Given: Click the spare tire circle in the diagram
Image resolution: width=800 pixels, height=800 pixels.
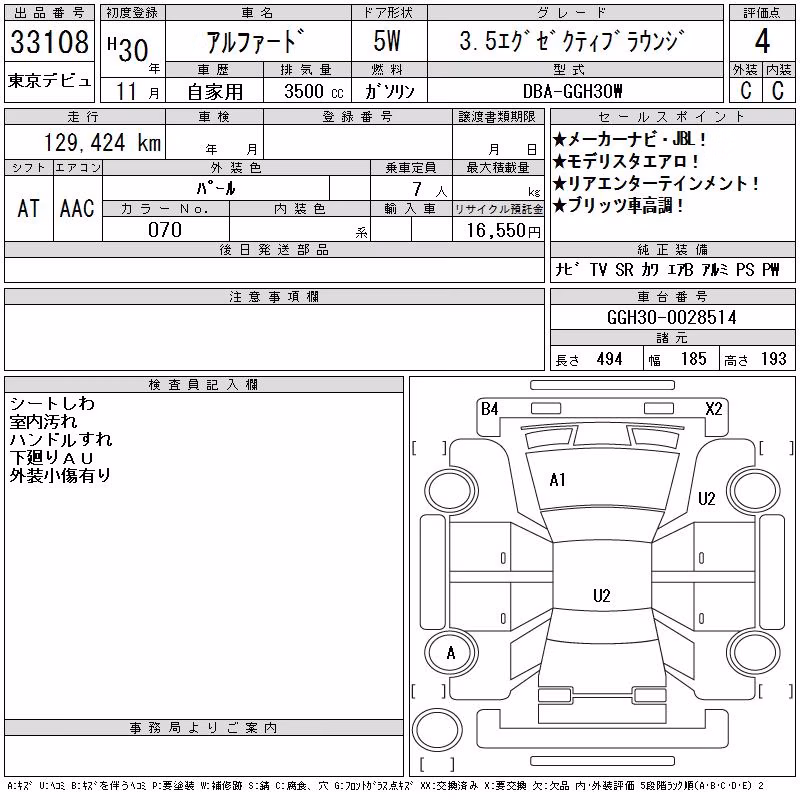Looking at the screenshot, I should (x=437, y=729).
